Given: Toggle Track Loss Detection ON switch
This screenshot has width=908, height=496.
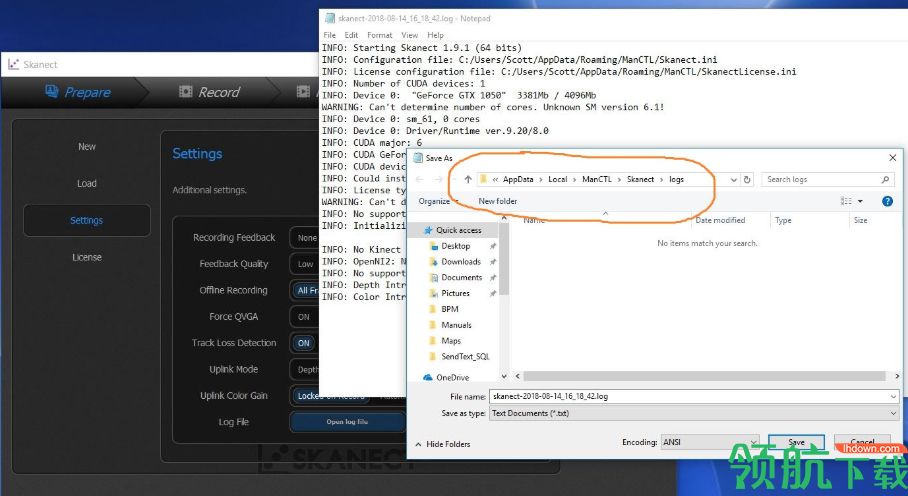Looking at the screenshot, I should tap(303, 343).
